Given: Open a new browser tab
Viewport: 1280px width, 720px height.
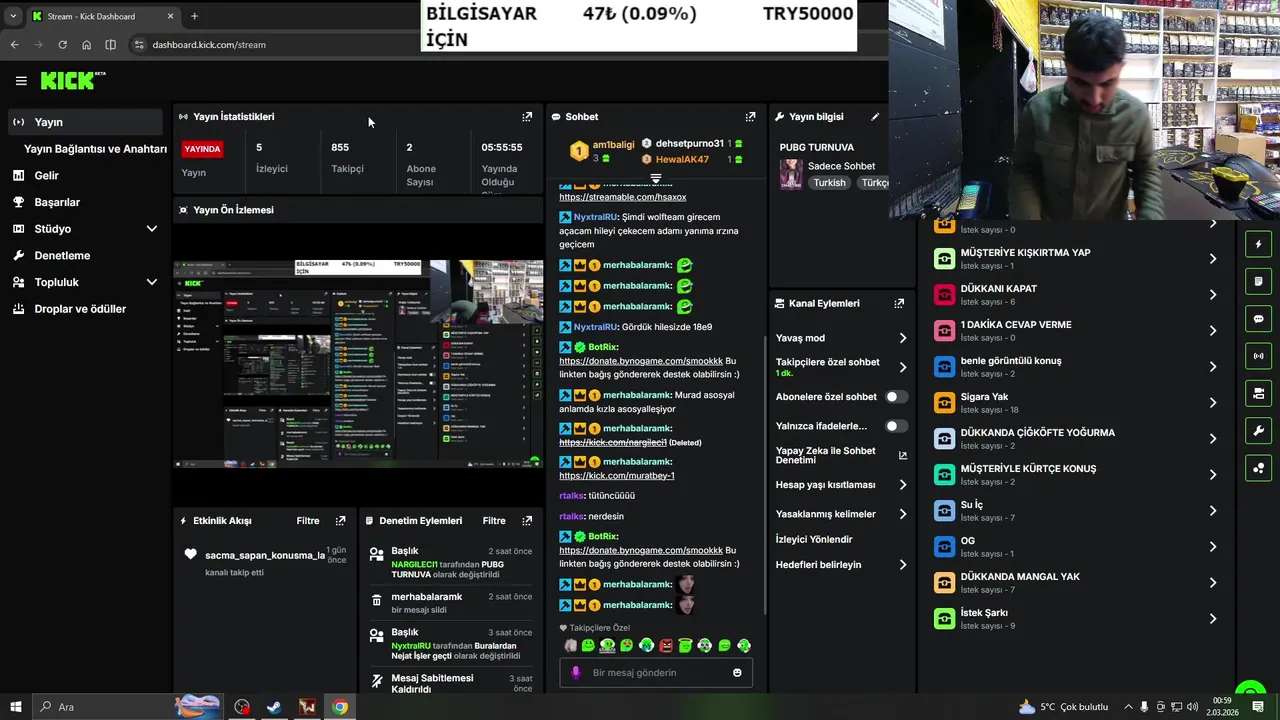Looking at the screenshot, I should click(194, 16).
